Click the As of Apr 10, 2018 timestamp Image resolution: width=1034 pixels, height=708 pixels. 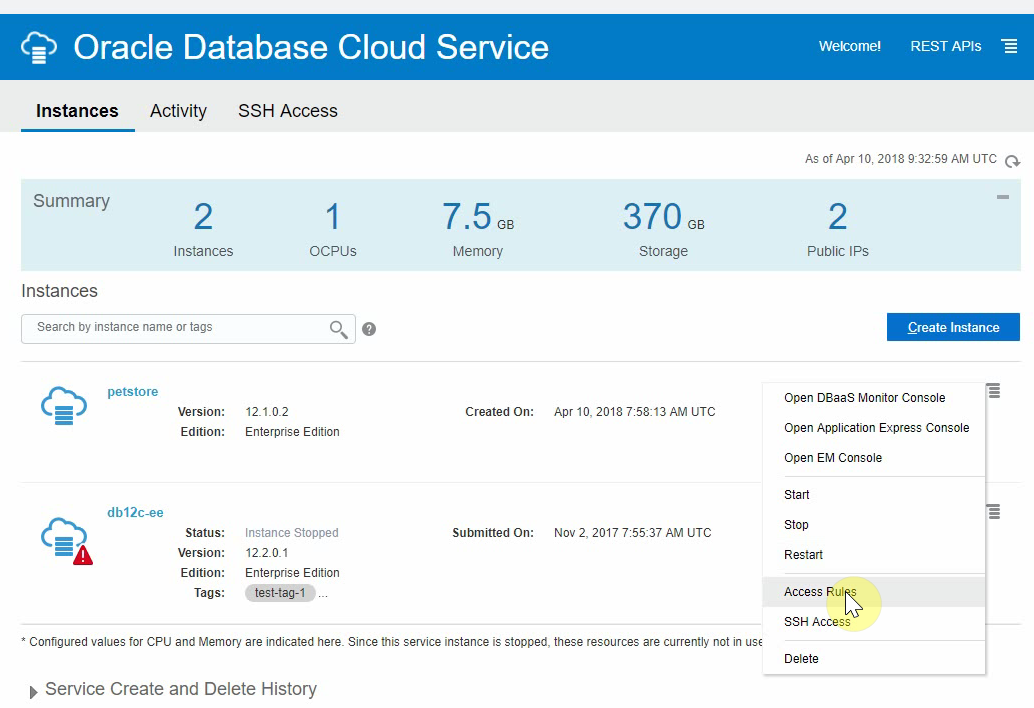click(901, 159)
